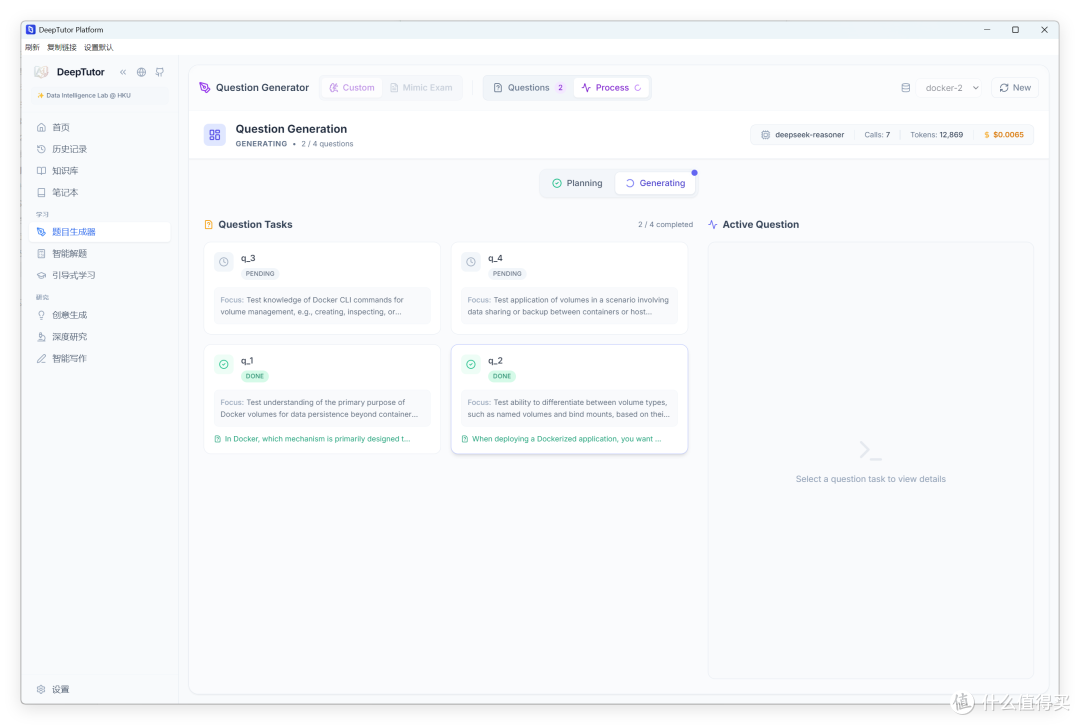1080x725 pixels.
Task: Click the $0.0065 cost indicator
Action: [x=1004, y=135]
